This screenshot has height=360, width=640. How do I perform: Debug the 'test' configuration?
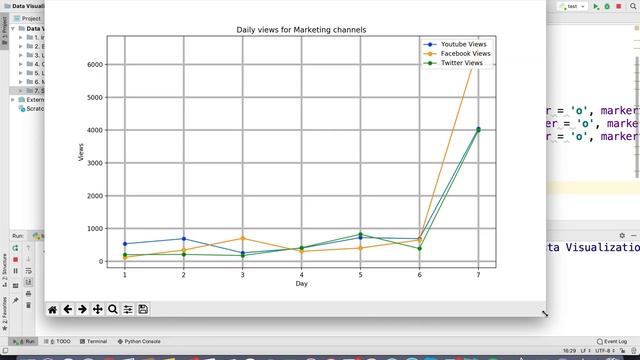point(607,7)
